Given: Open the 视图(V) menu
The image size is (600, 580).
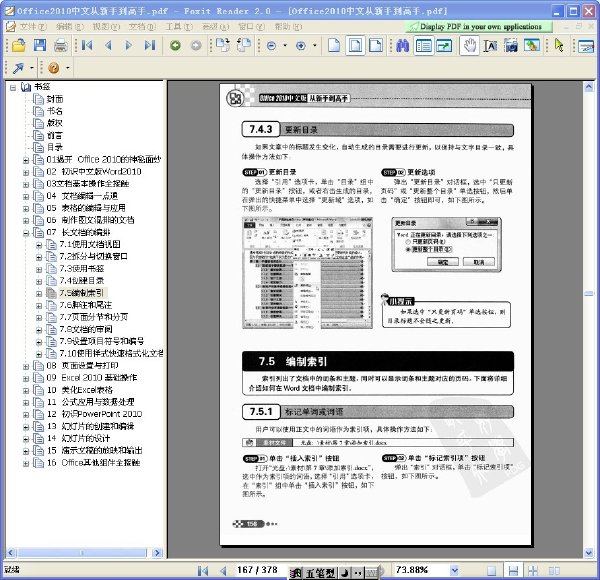Looking at the screenshot, I should 106,26.
